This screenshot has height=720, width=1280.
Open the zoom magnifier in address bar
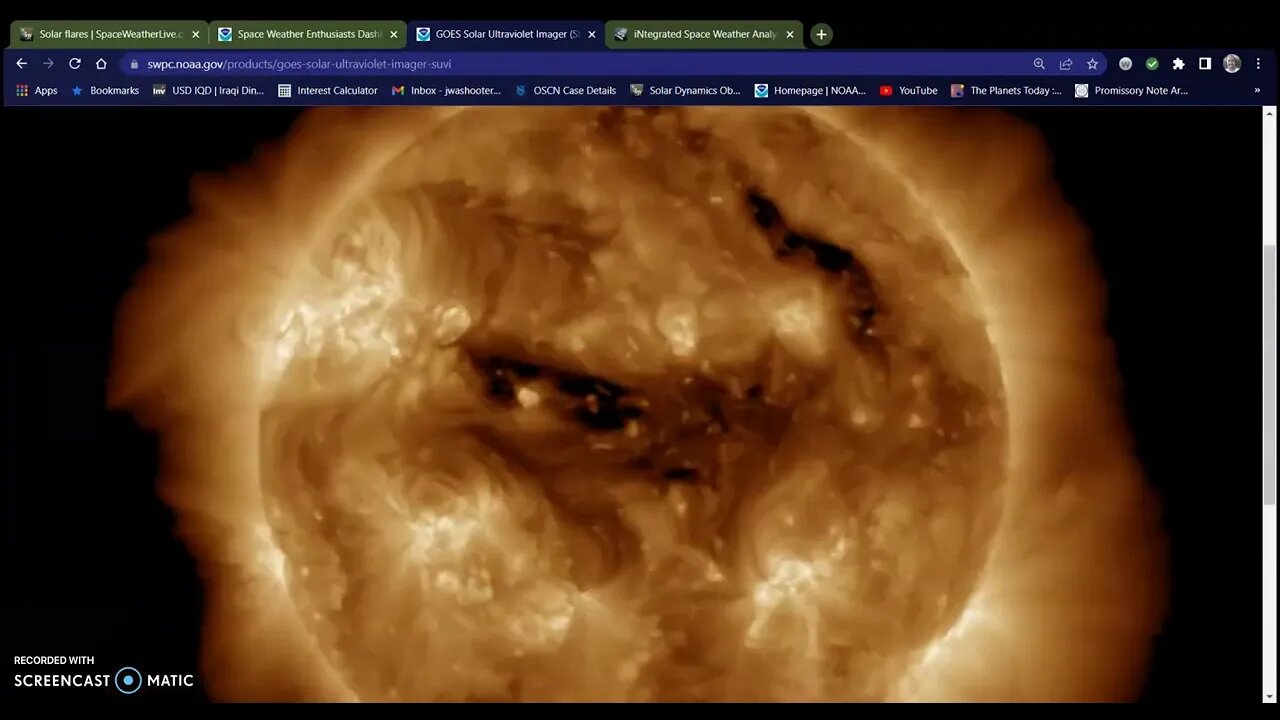pyautogui.click(x=1039, y=63)
